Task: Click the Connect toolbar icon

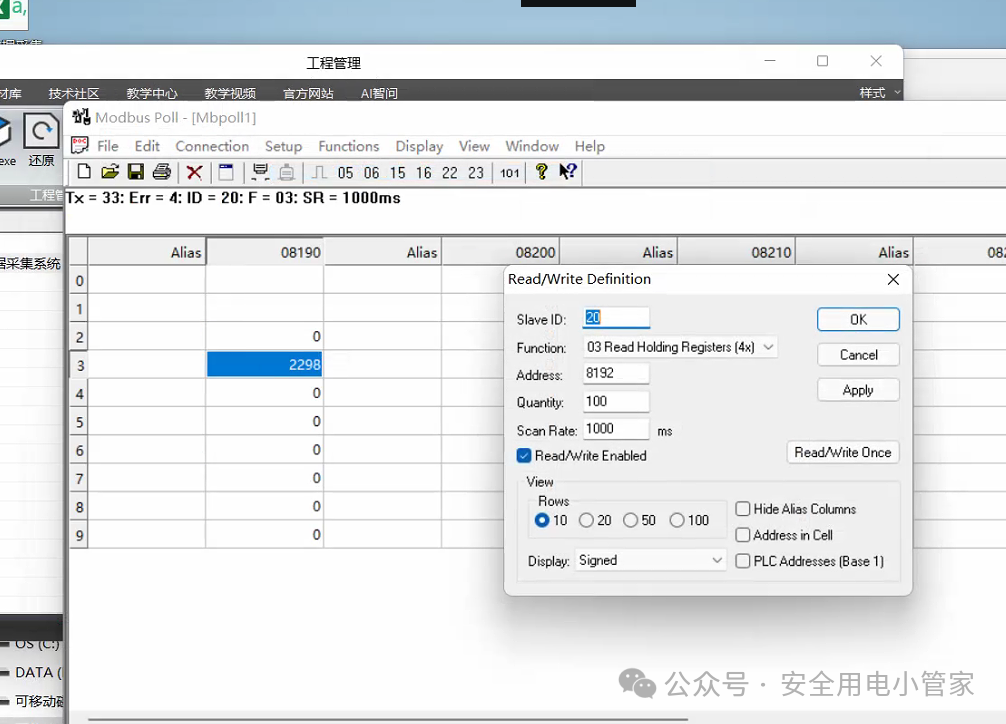Action: click(x=260, y=172)
